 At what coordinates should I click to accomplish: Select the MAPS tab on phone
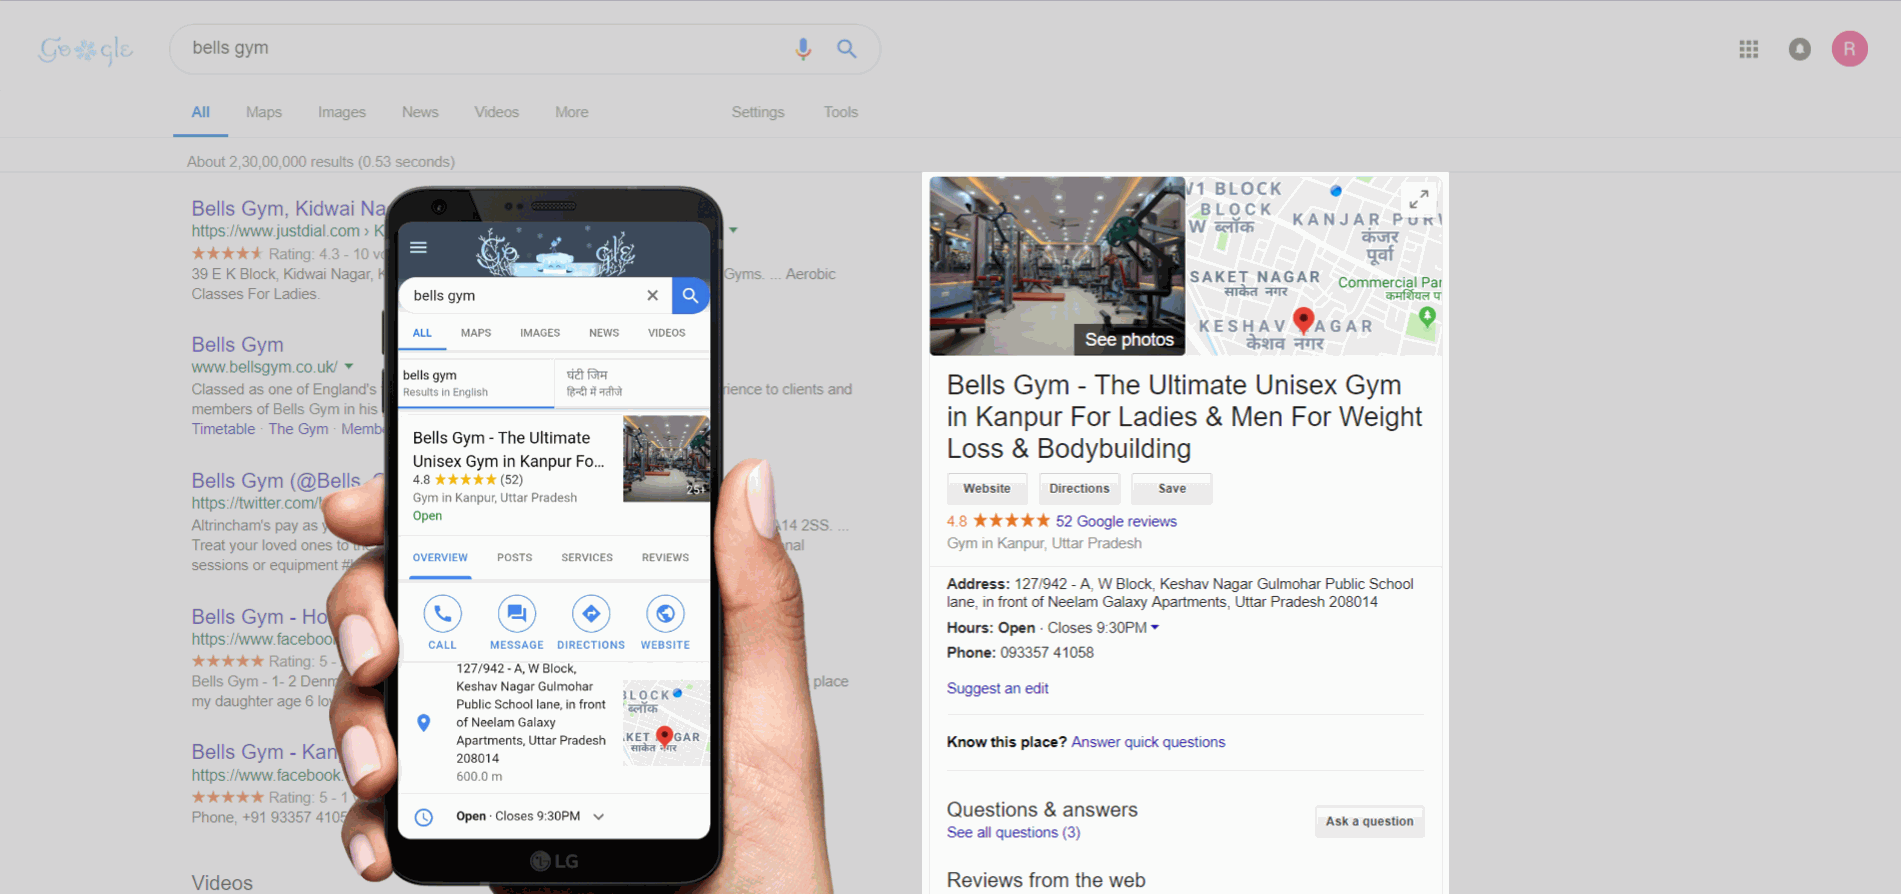tap(476, 333)
